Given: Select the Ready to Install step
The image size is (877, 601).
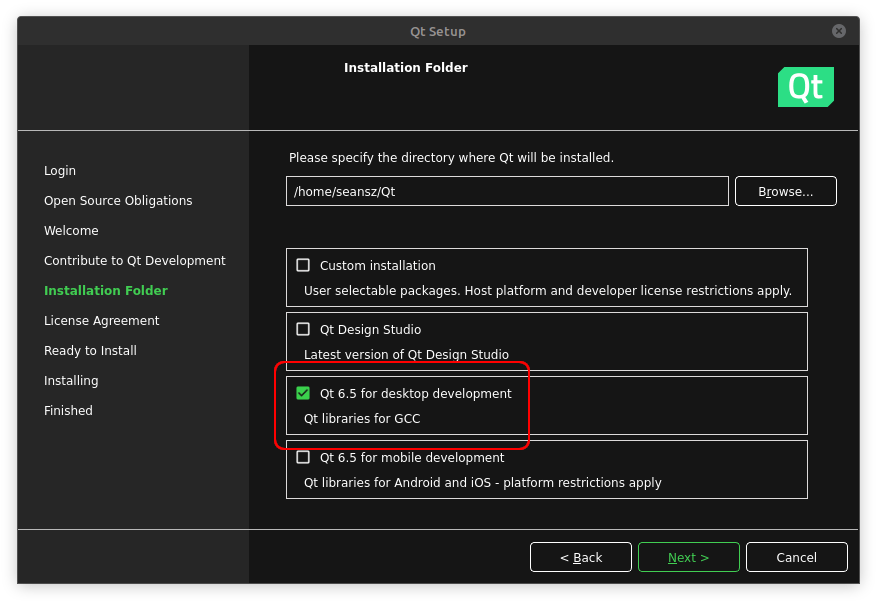Looking at the screenshot, I should pyautogui.click(x=91, y=351).
